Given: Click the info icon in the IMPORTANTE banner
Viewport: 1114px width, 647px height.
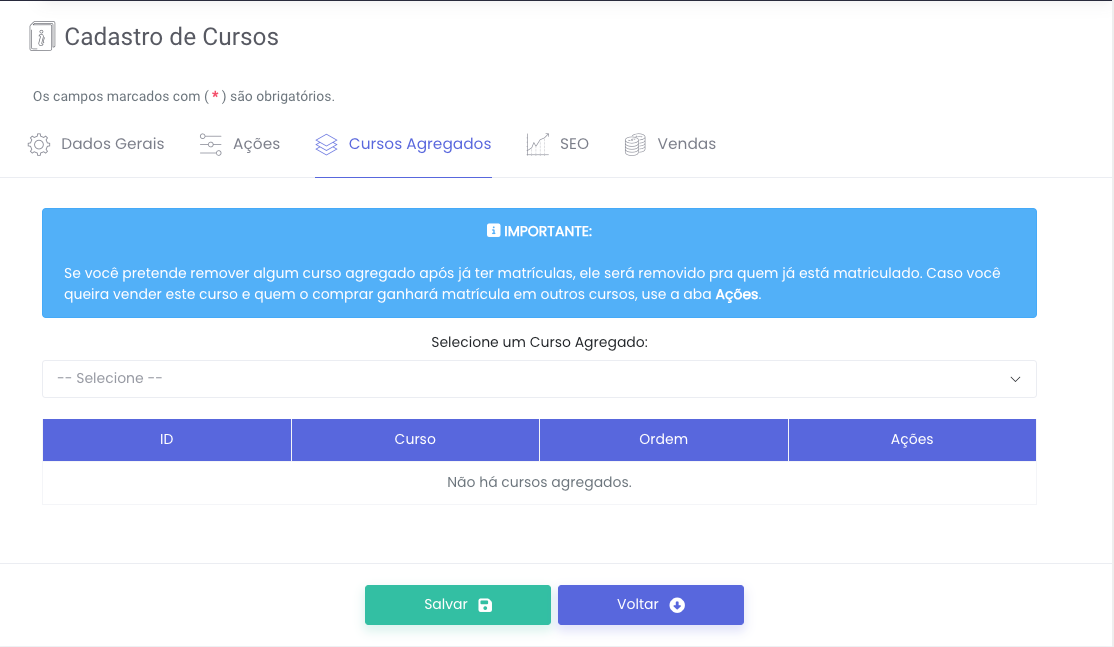Looking at the screenshot, I should coord(493,231).
